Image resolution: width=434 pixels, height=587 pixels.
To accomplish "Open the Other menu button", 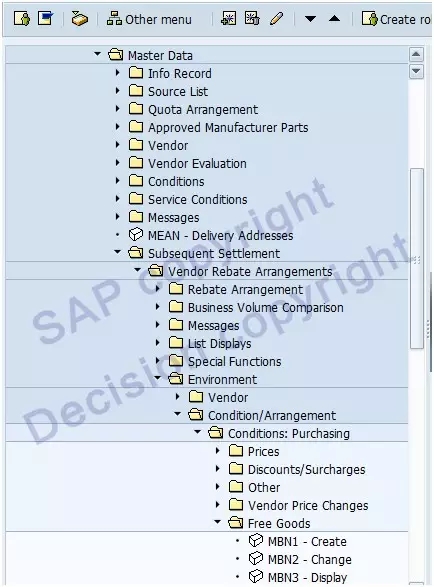I will coord(149,19).
